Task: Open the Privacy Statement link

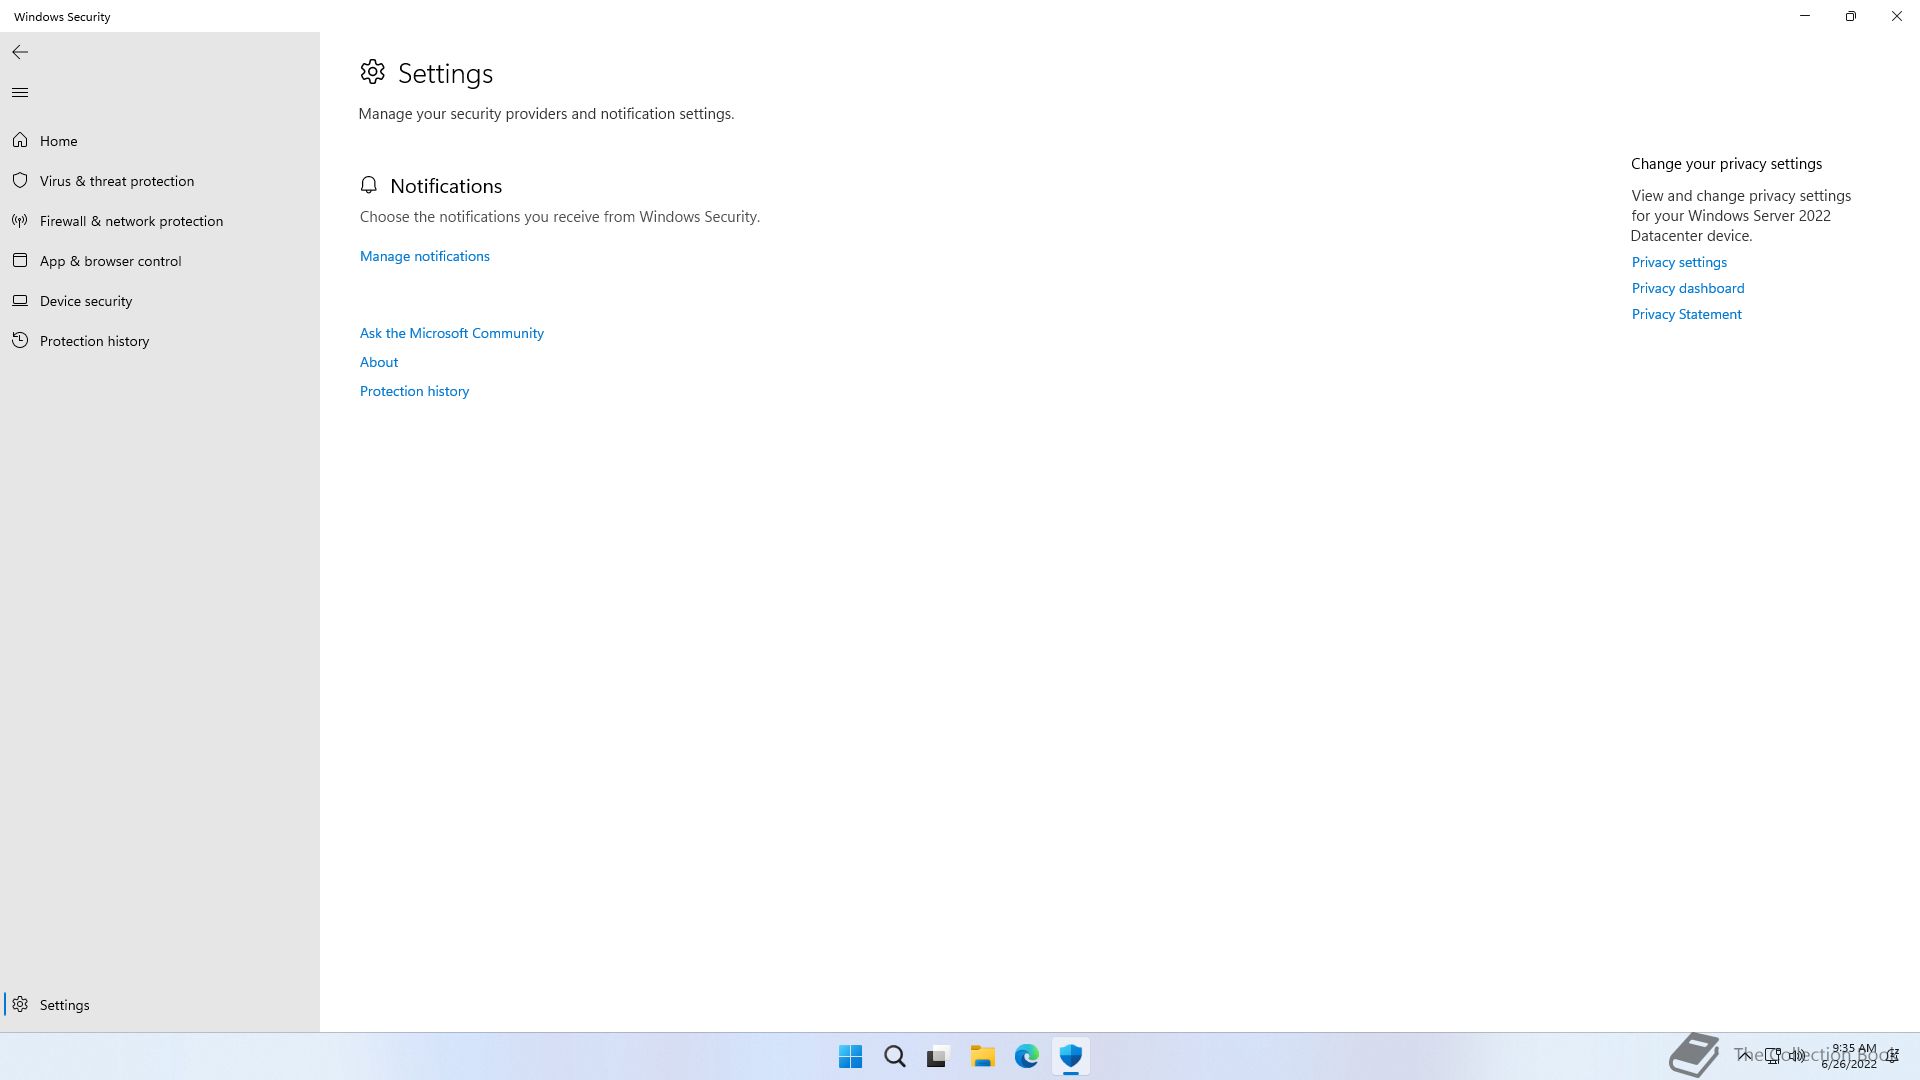Action: pos(1687,314)
